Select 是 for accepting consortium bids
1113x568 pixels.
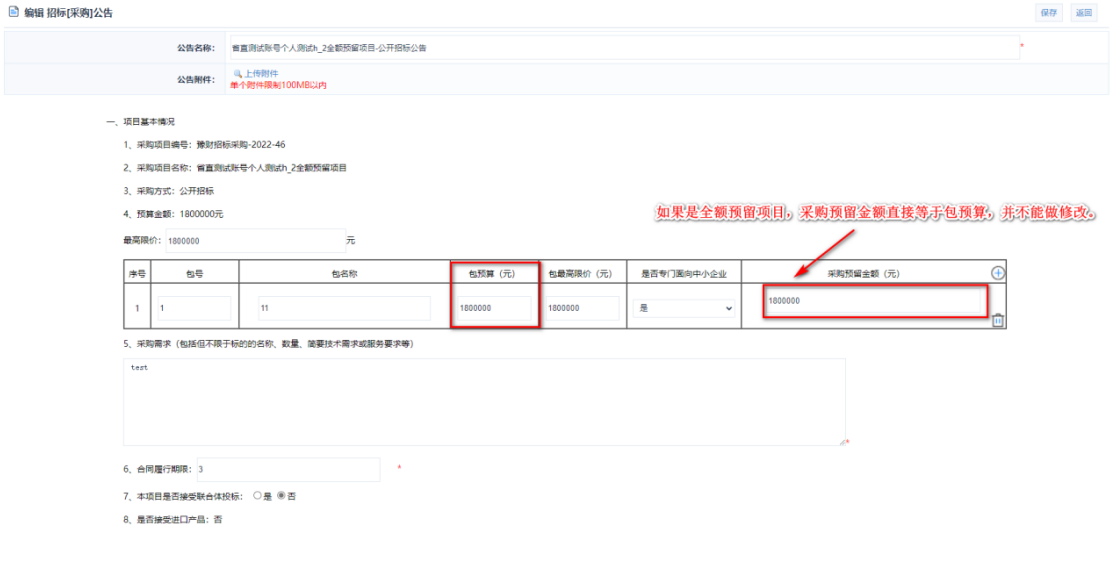click(257, 496)
